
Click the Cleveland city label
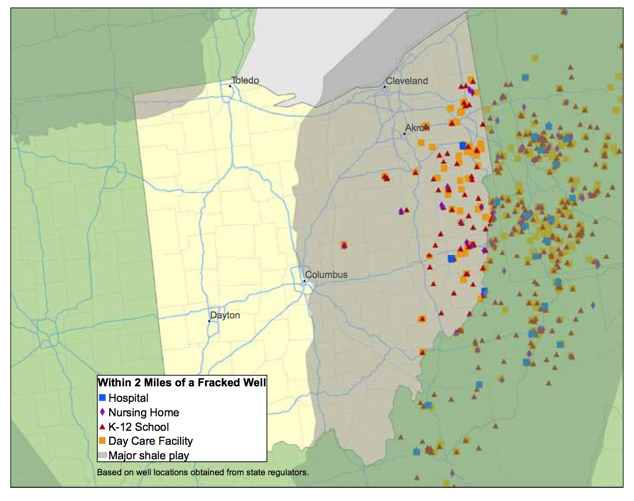406,81
